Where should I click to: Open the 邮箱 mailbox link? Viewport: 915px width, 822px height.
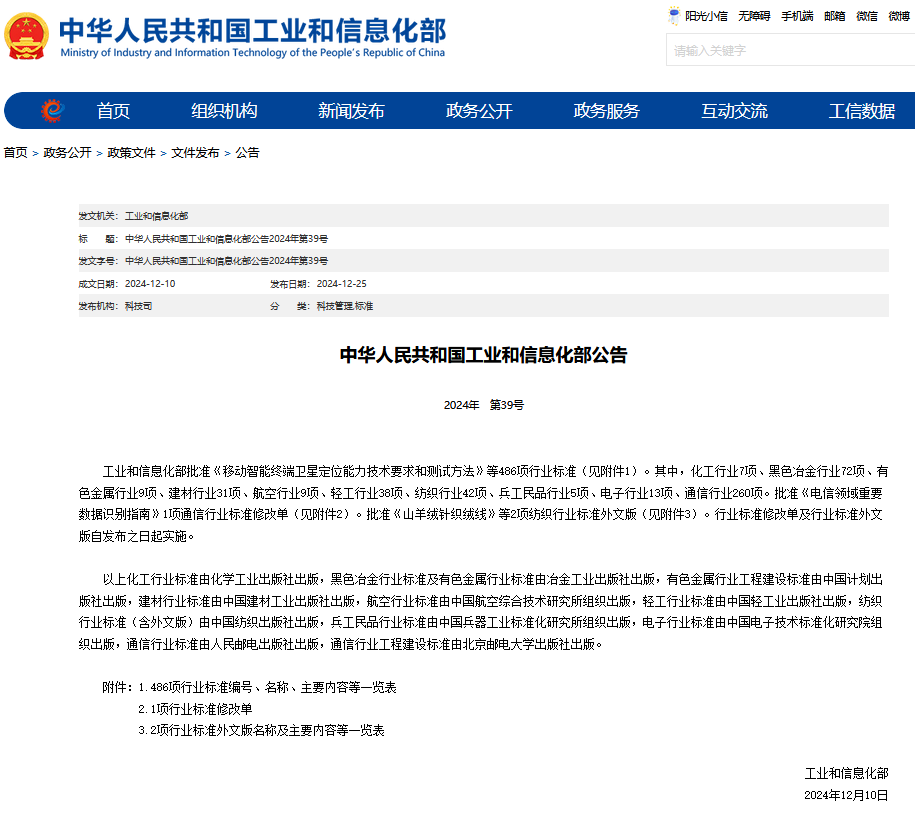834,16
